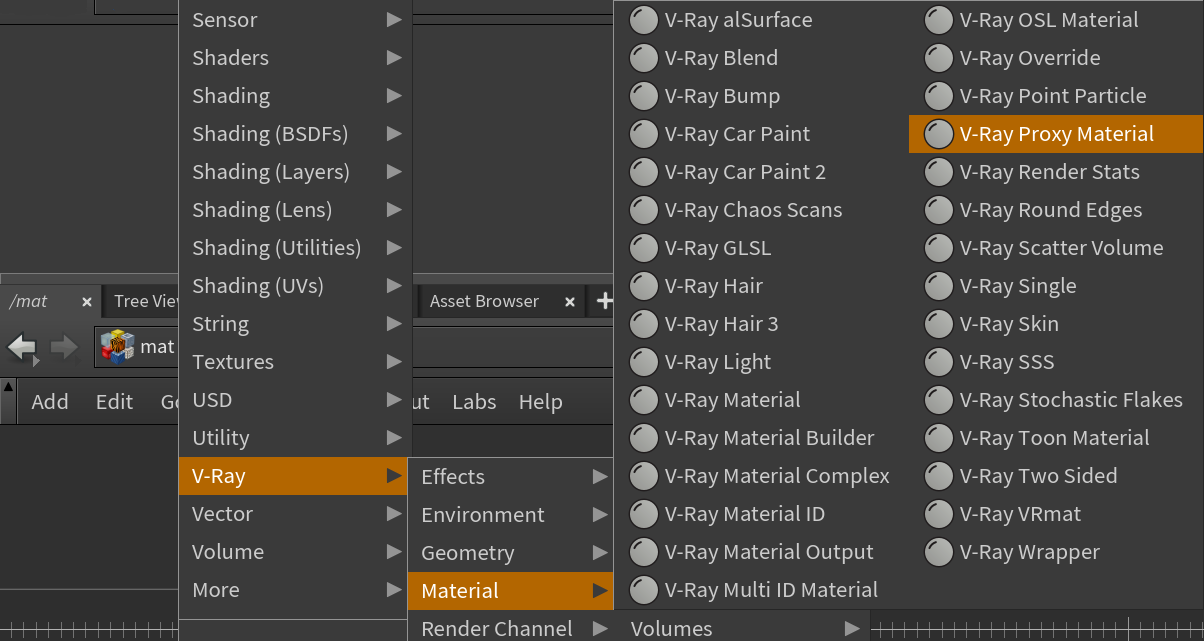Open the More submenu
The width and height of the screenshot is (1204, 641).
point(295,590)
